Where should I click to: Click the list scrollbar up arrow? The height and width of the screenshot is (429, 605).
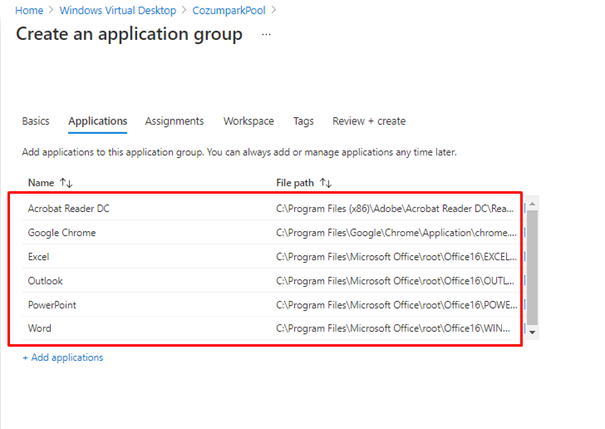(532, 204)
